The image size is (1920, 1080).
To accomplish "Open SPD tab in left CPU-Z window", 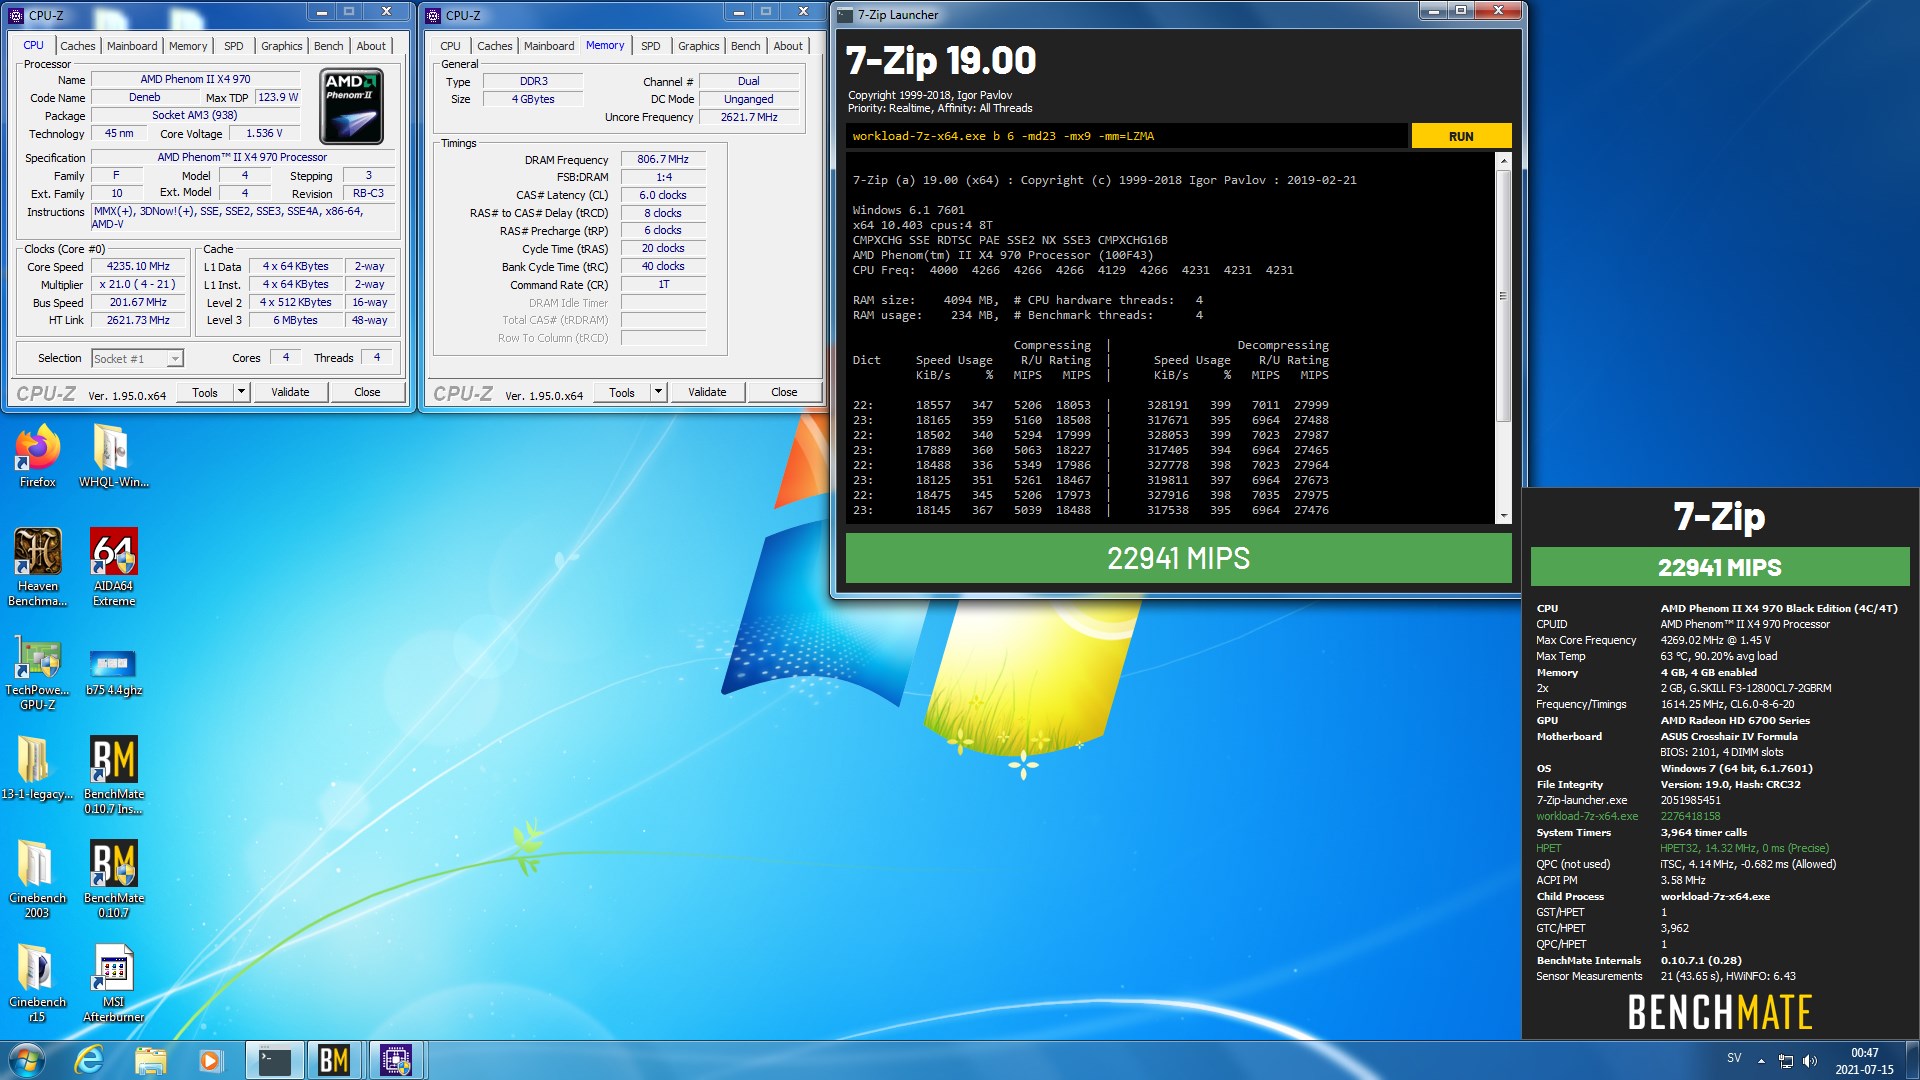I will coord(233,46).
